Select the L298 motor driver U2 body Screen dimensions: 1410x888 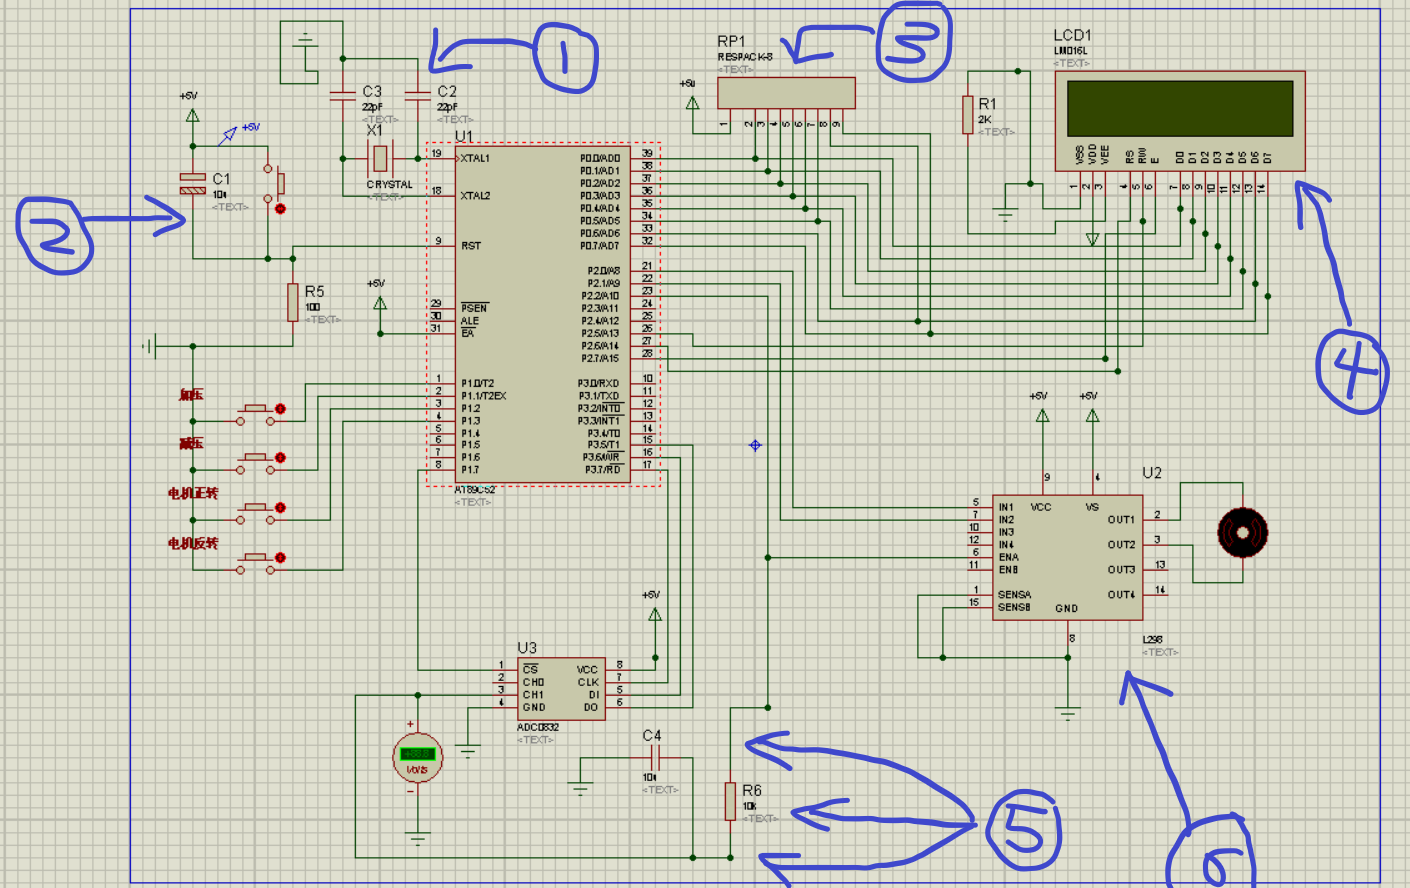[x=1067, y=558]
